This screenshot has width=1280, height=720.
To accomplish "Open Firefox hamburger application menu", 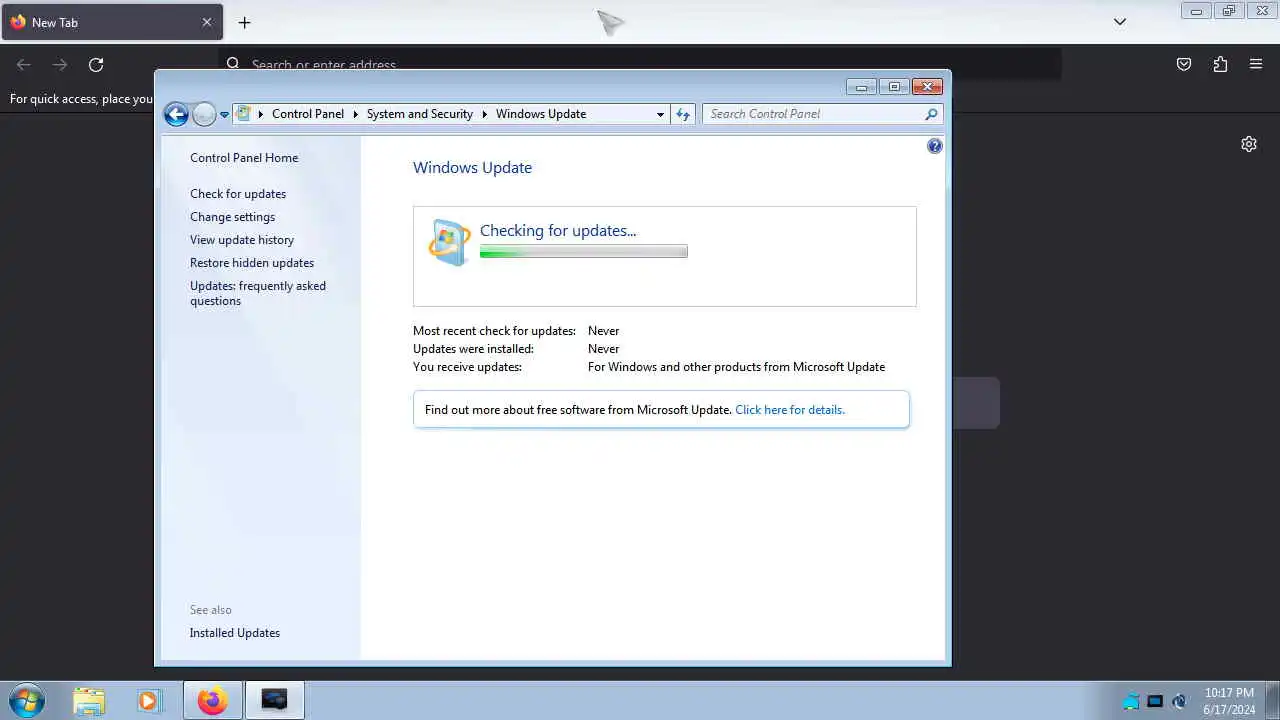I will tap(1256, 64).
